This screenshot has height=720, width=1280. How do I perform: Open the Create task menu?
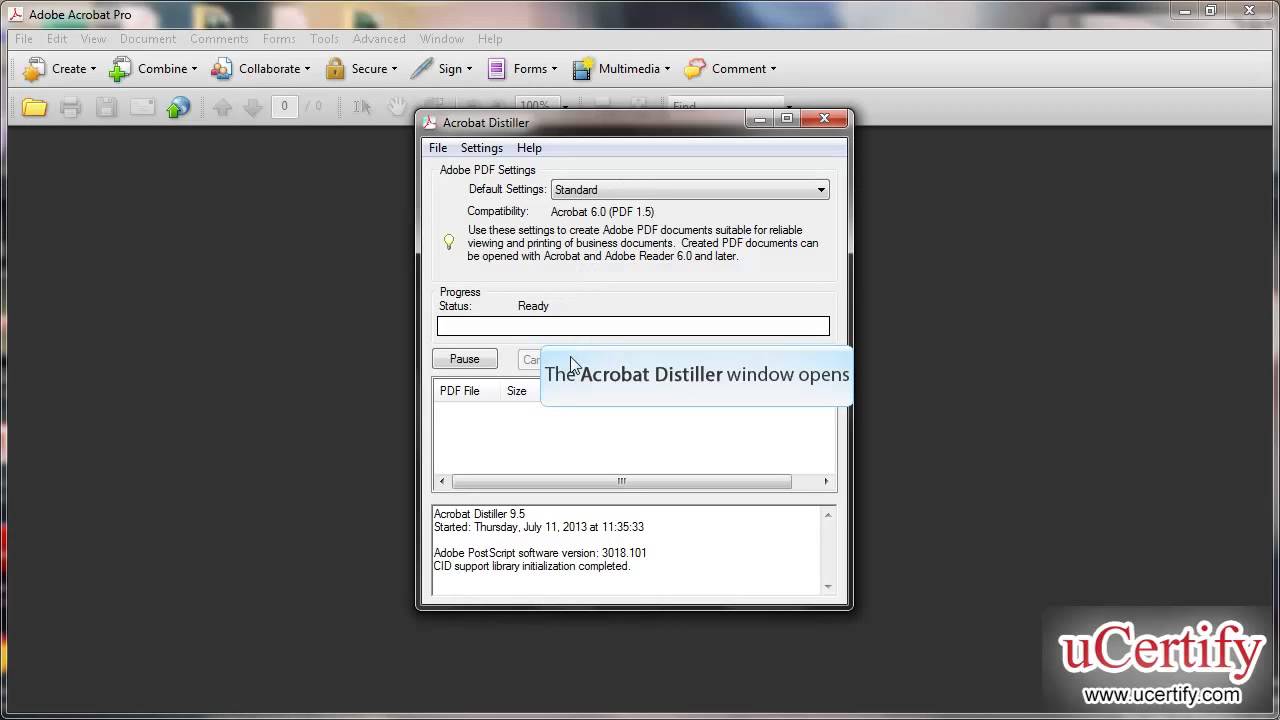click(x=59, y=69)
